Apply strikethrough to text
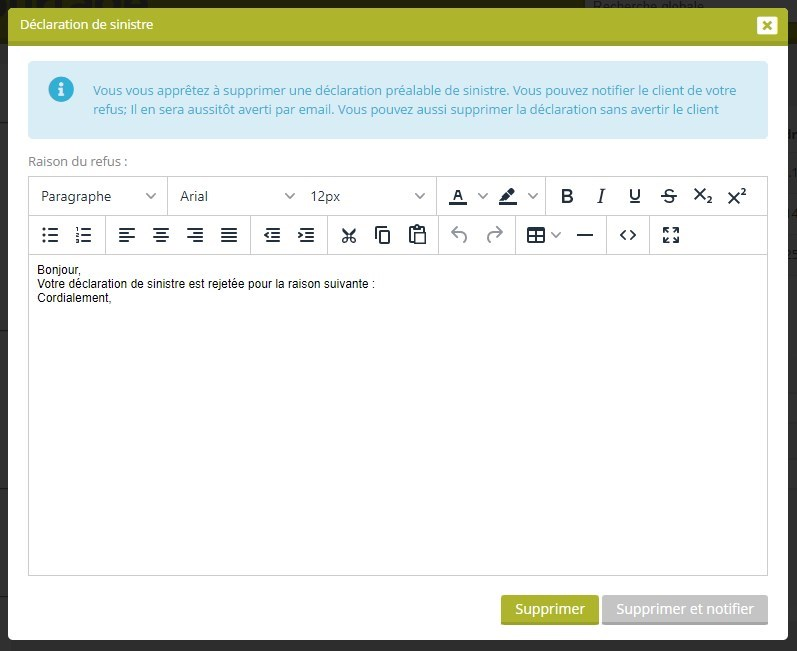This screenshot has height=651, width=797. [x=669, y=196]
